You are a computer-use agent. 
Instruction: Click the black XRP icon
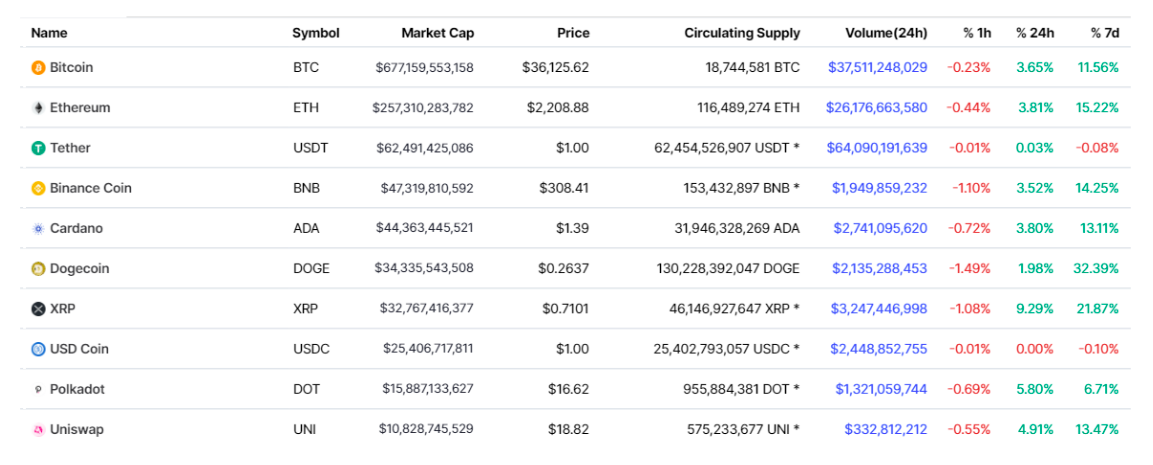[x=39, y=309]
